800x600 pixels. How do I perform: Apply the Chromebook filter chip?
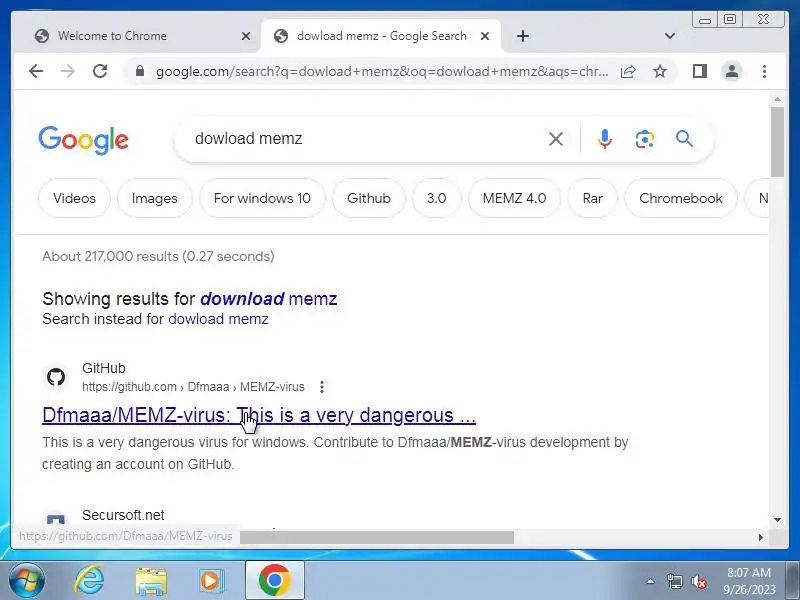click(x=681, y=198)
